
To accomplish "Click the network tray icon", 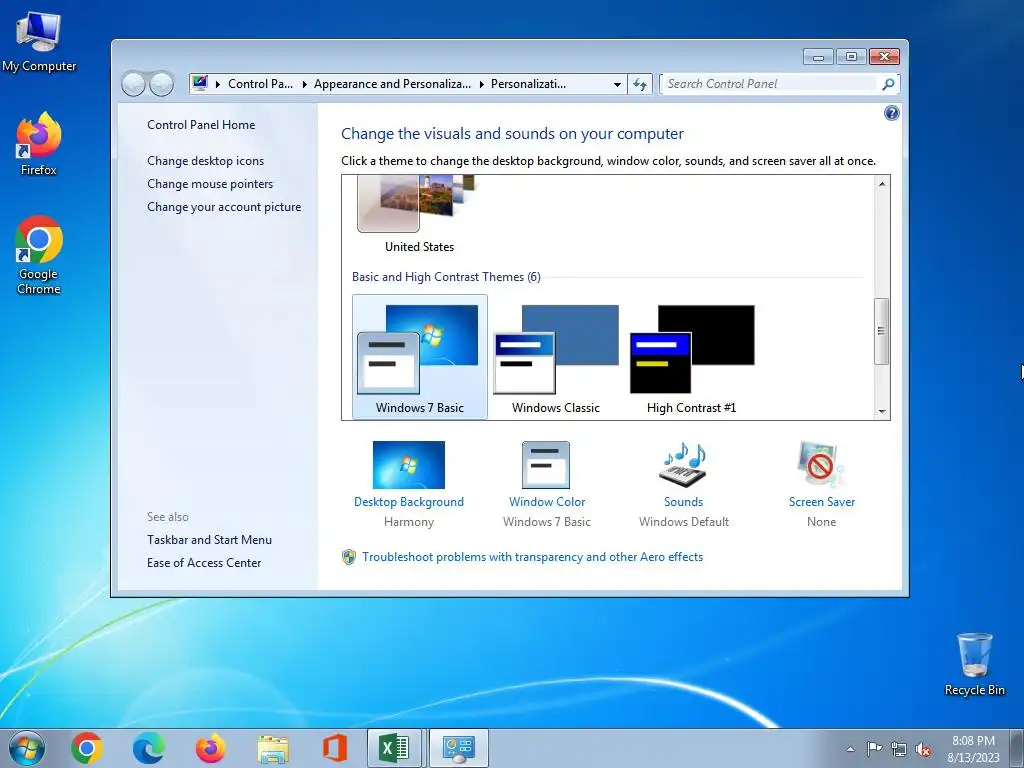I will pos(899,749).
